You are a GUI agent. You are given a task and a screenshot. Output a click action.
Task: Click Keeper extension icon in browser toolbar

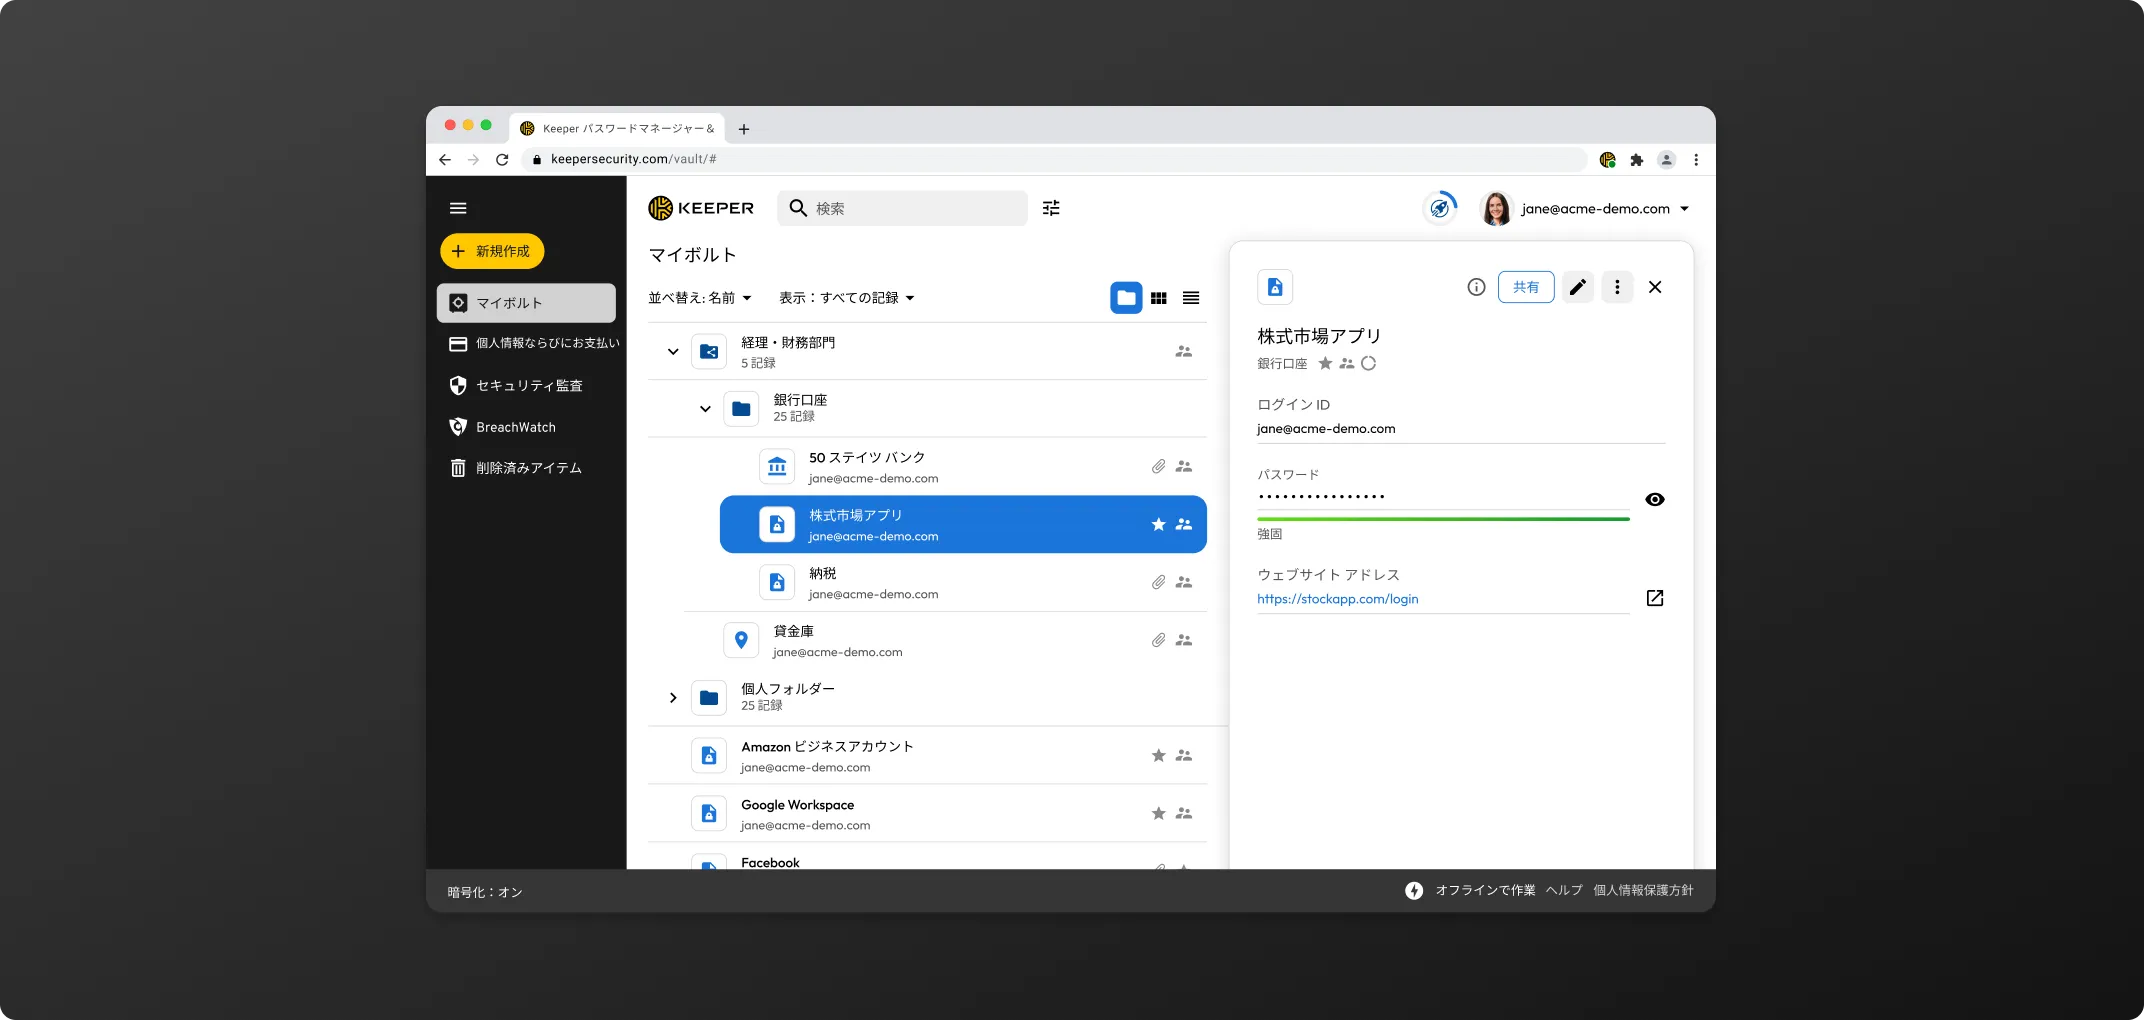click(x=1608, y=159)
